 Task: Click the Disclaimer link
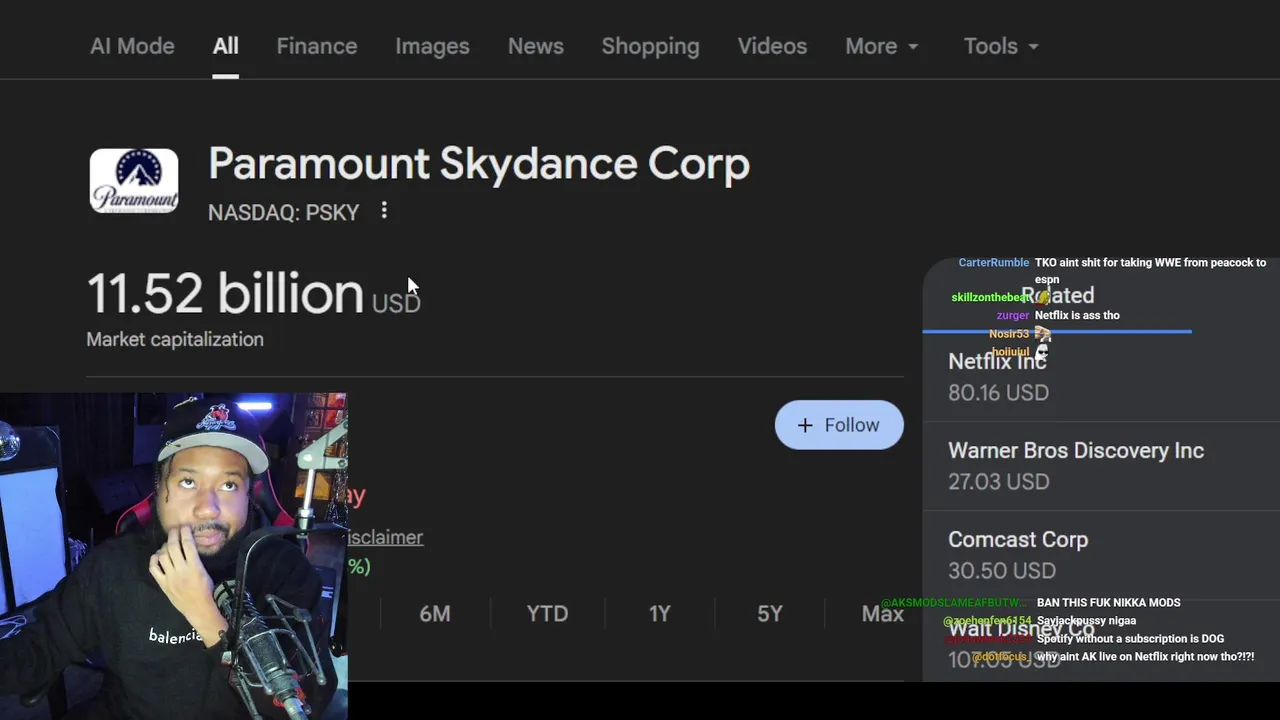click(386, 537)
